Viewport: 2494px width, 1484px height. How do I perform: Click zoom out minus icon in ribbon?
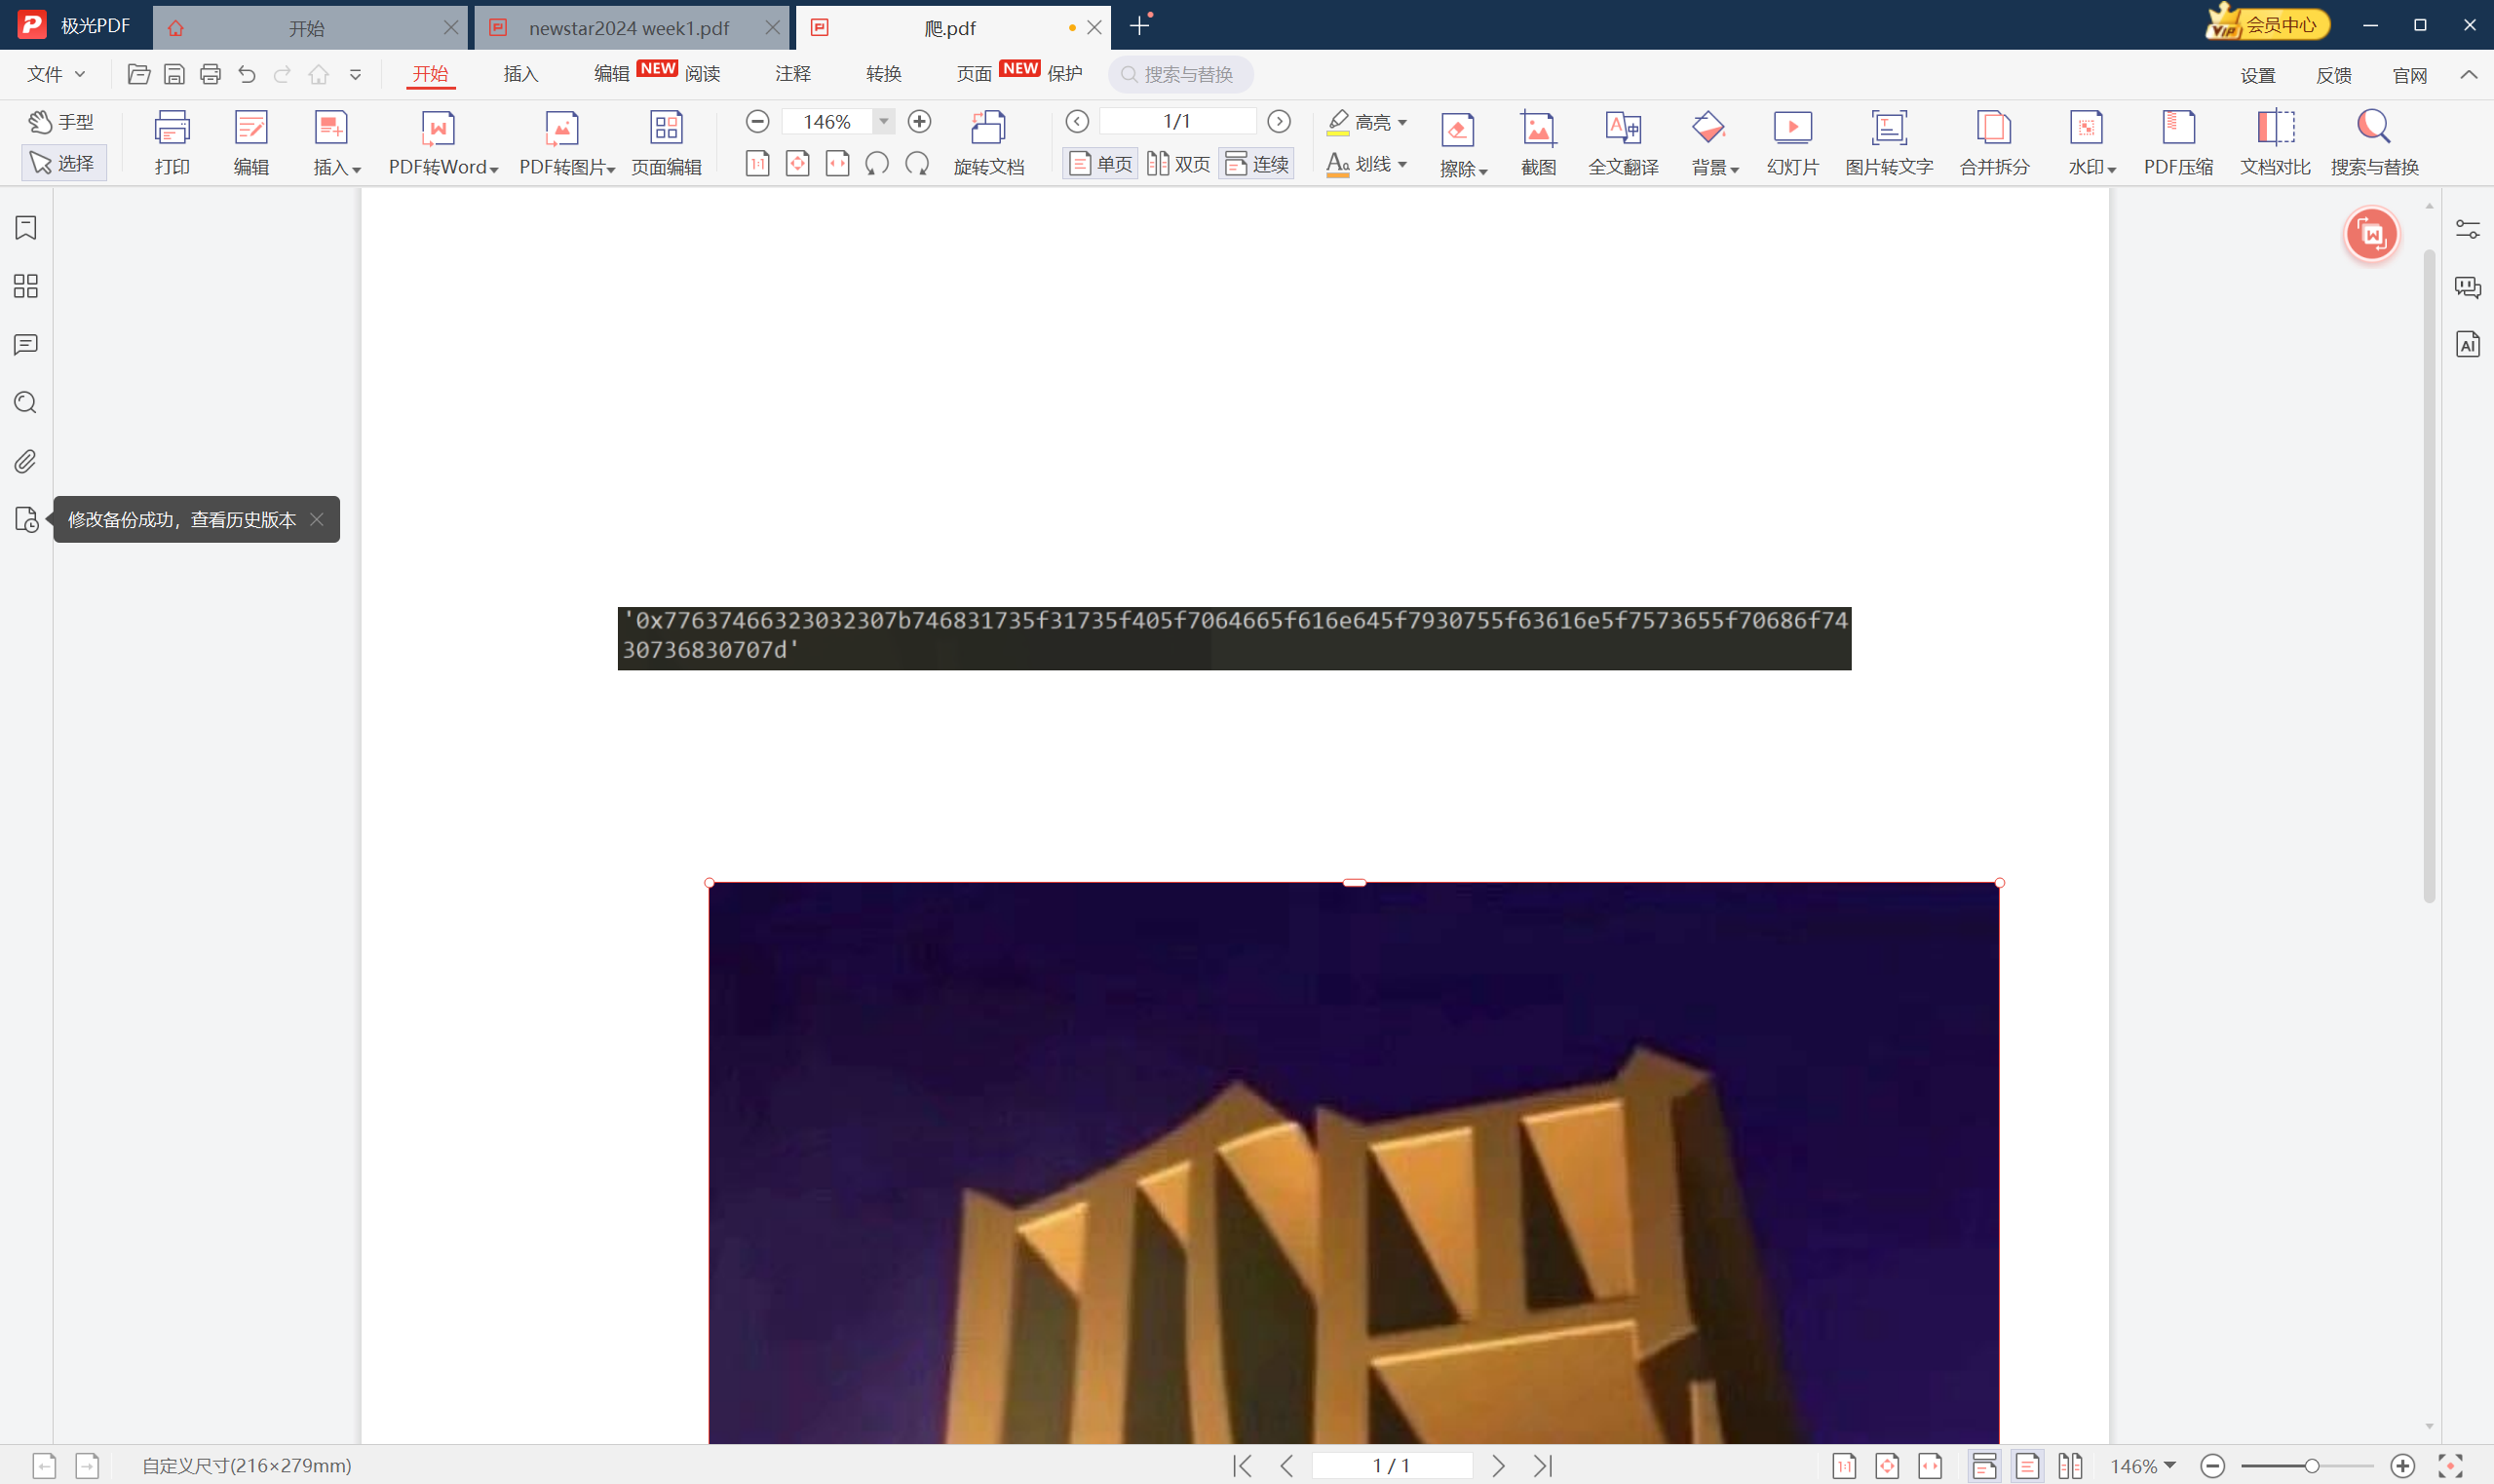(757, 121)
